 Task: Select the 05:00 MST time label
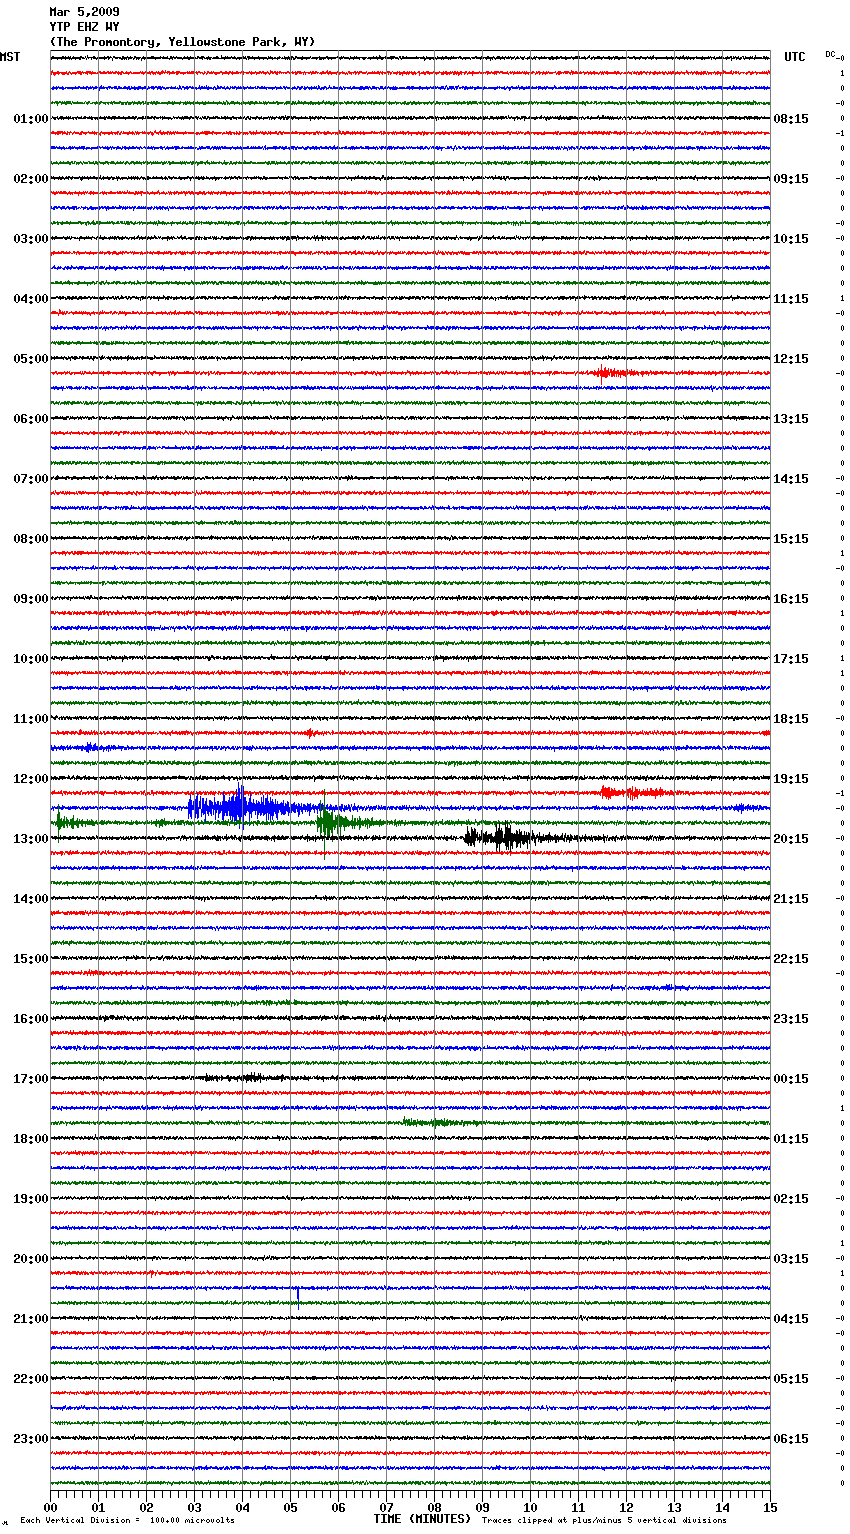30,359
